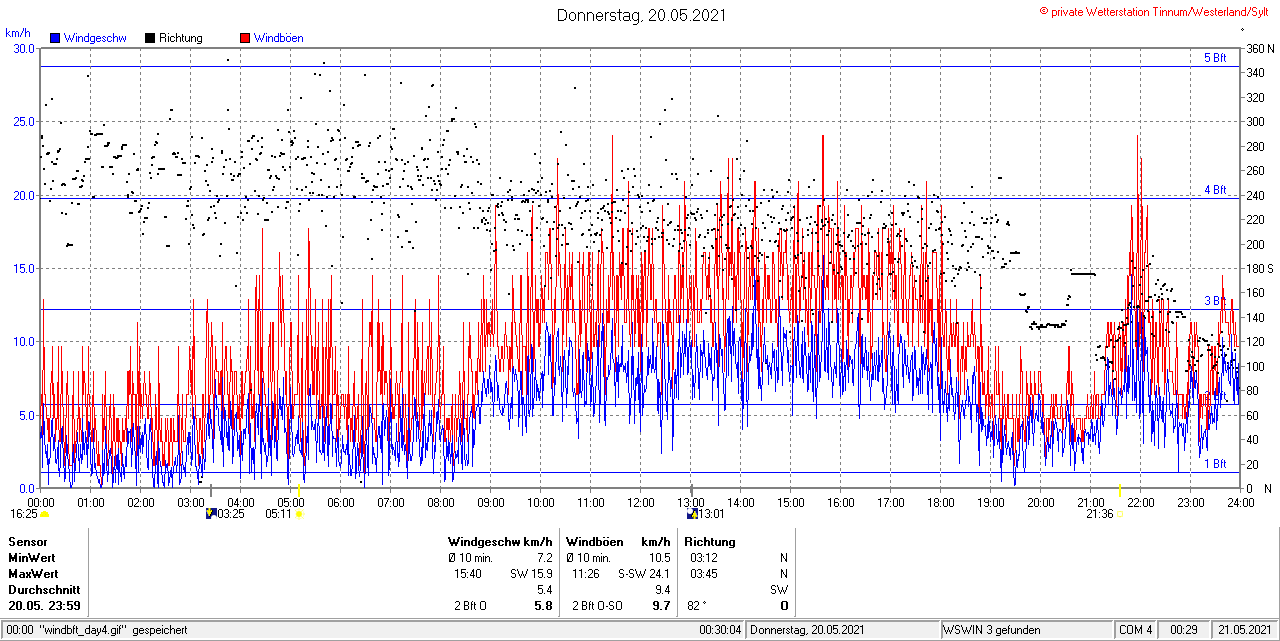Click the yellow icon next to 21:36
1280x641 pixels.
(1121, 514)
